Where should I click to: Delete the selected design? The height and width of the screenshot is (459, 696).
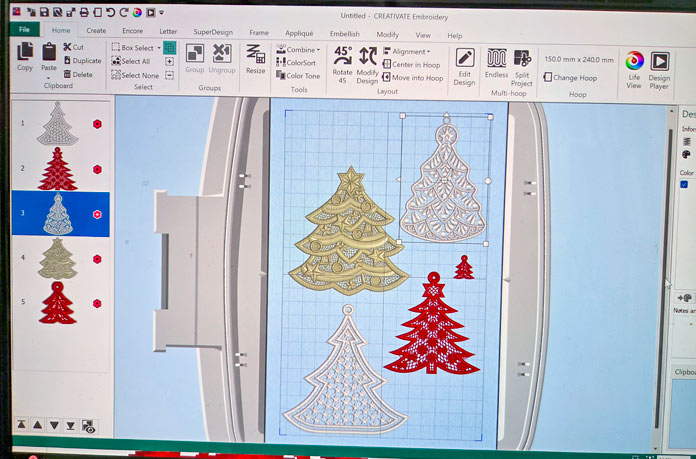pyautogui.click(x=78, y=74)
